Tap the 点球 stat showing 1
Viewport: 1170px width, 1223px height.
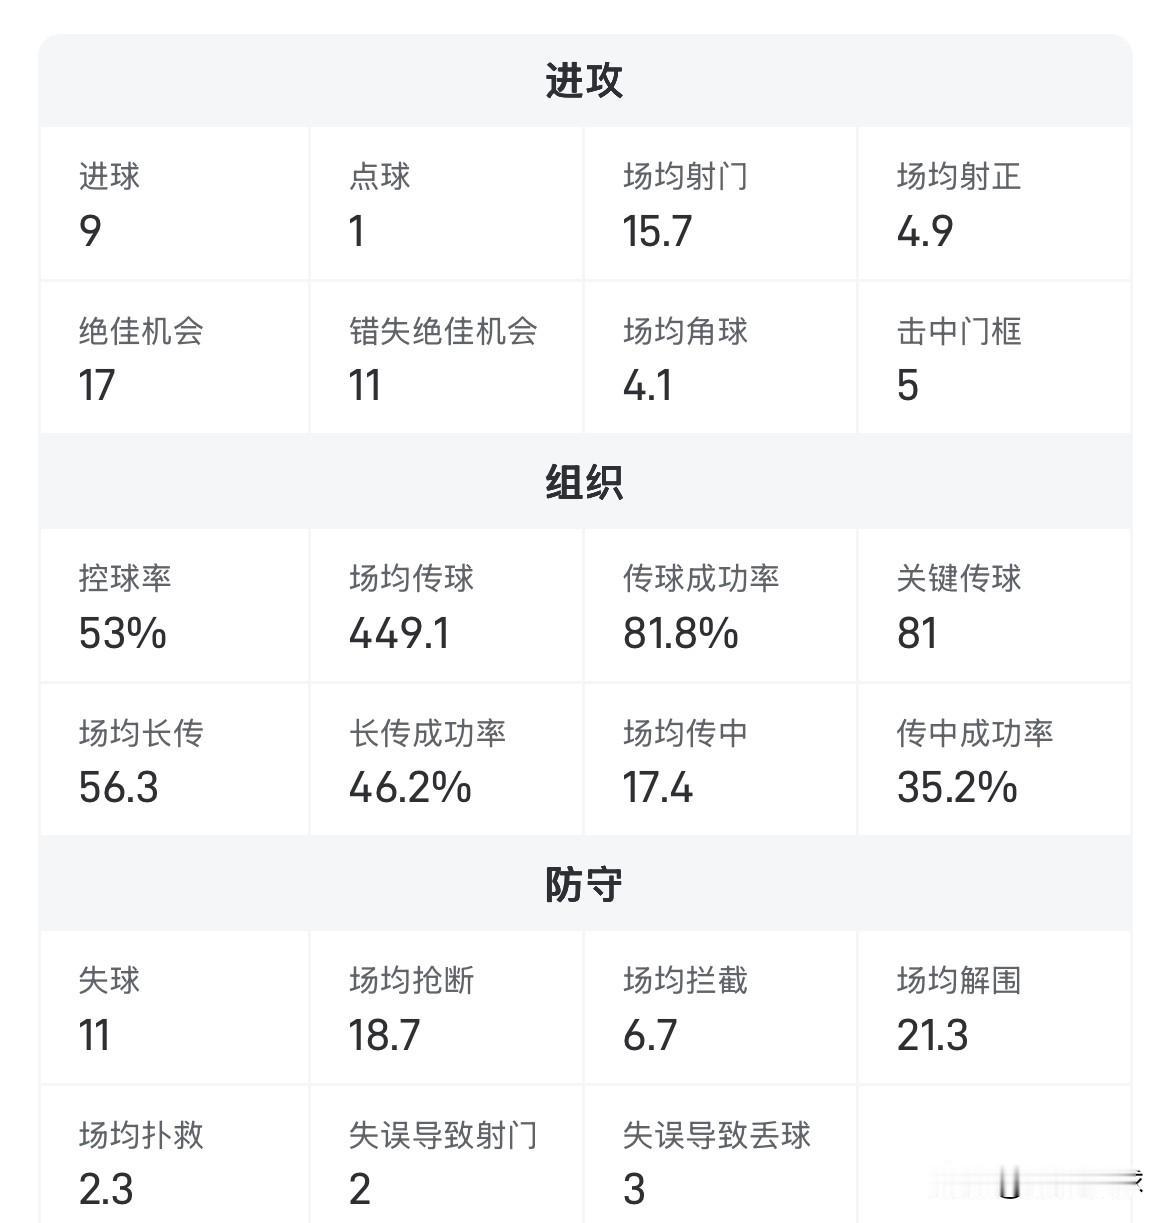(x=446, y=204)
